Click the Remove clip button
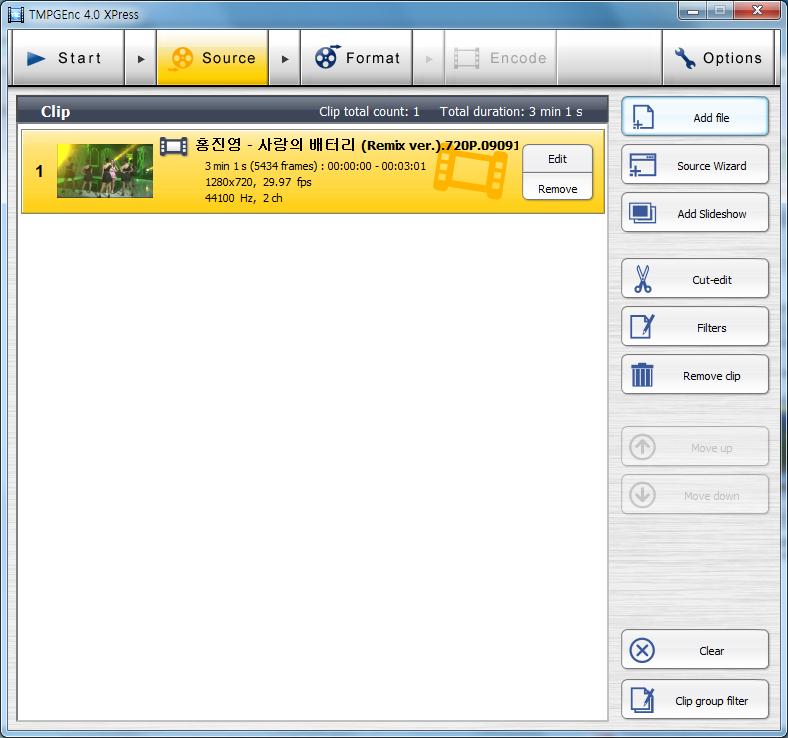 [x=695, y=375]
